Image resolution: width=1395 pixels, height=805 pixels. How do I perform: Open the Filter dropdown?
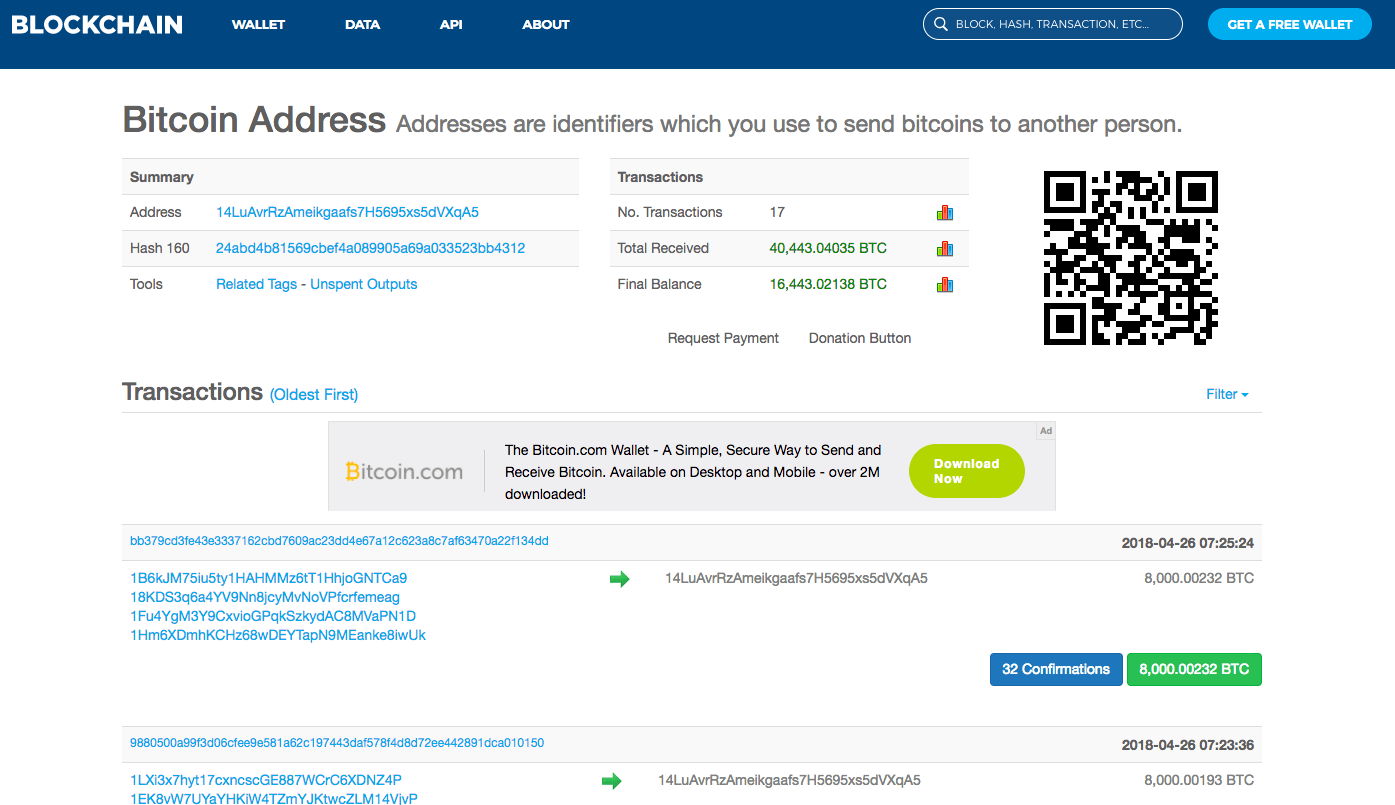point(1227,394)
